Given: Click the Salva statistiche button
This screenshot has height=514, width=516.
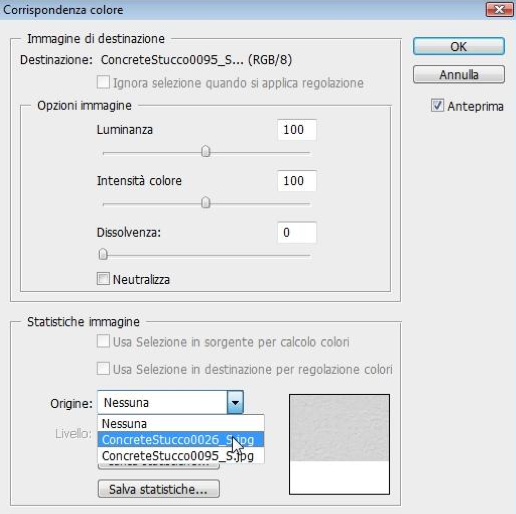Looking at the screenshot, I should click(159, 489).
